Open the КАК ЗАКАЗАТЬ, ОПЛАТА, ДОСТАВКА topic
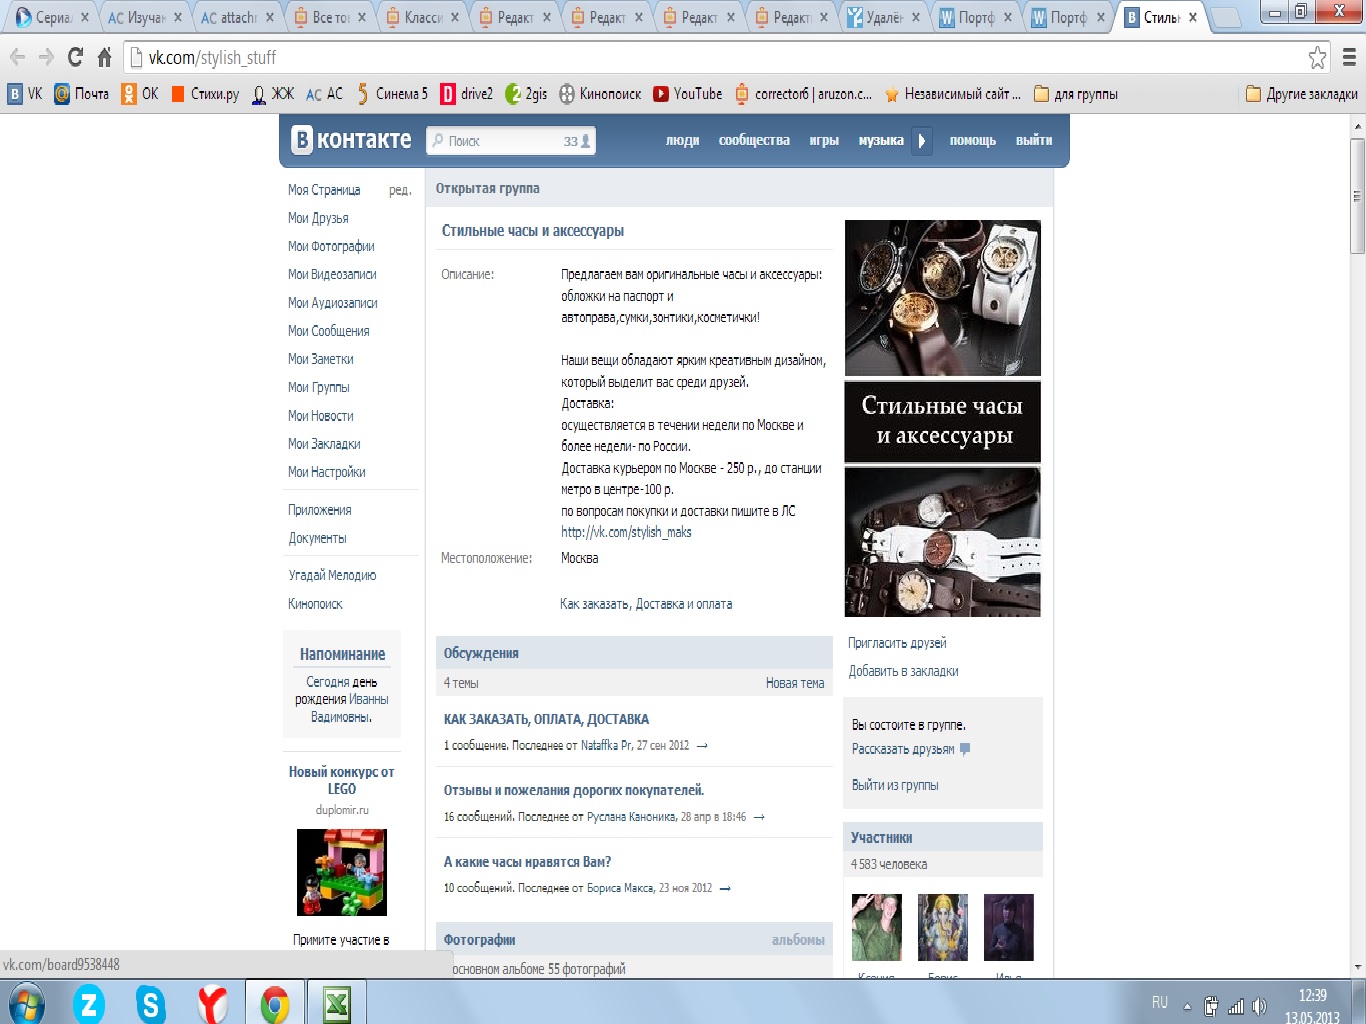This screenshot has height=1024, width=1366. 546,719
